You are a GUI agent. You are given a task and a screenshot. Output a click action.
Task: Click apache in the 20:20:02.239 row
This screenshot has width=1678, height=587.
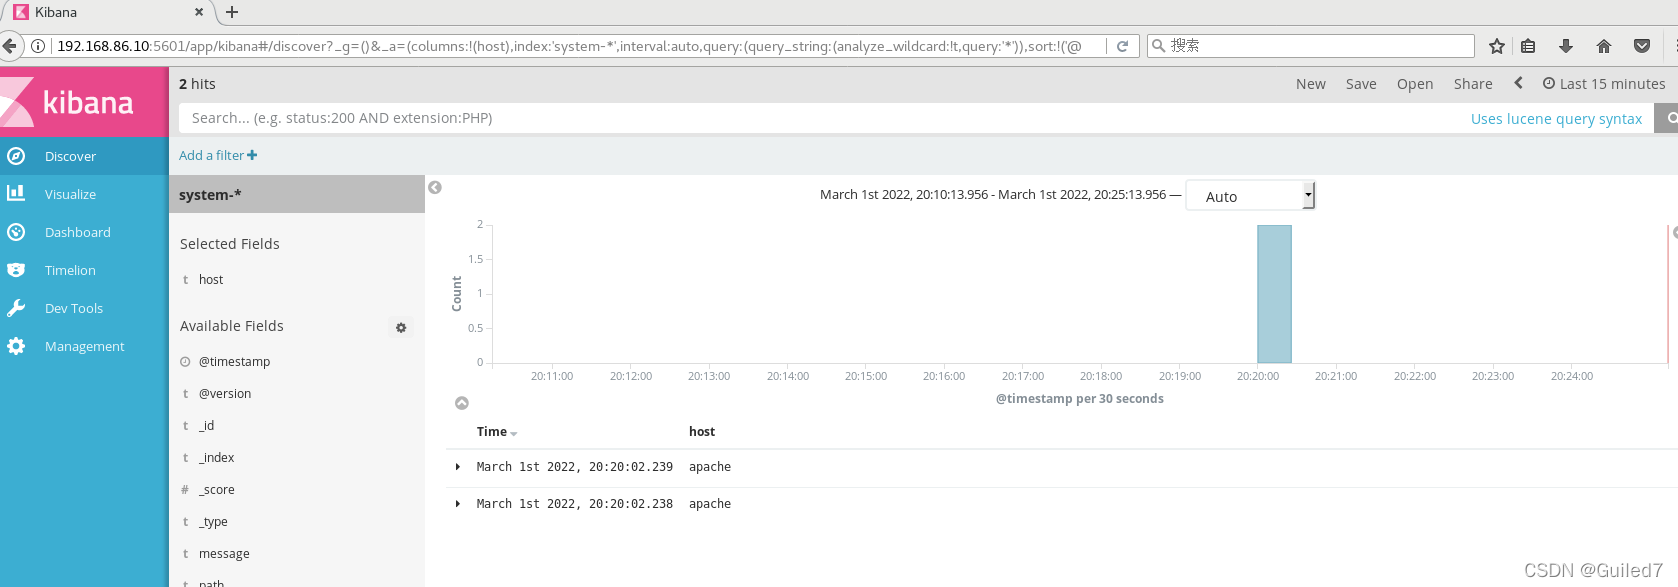pos(710,467)
